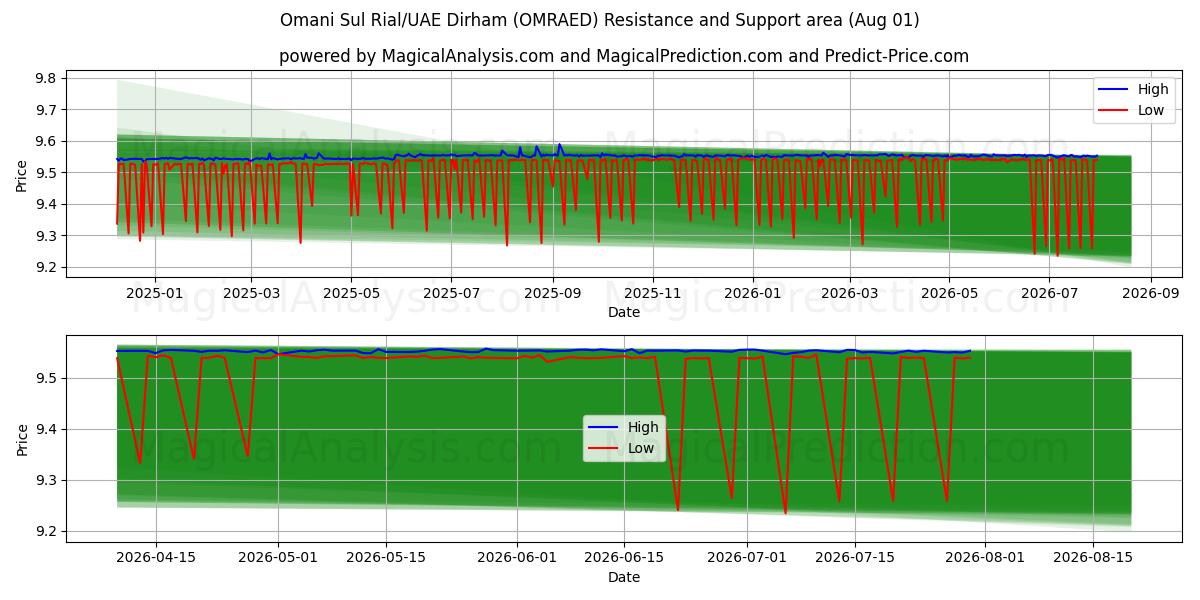This screenshot has width=1200, height=600.
Task: Click the 2026-07-01 tick label
Action: click(x=747, y=557)
